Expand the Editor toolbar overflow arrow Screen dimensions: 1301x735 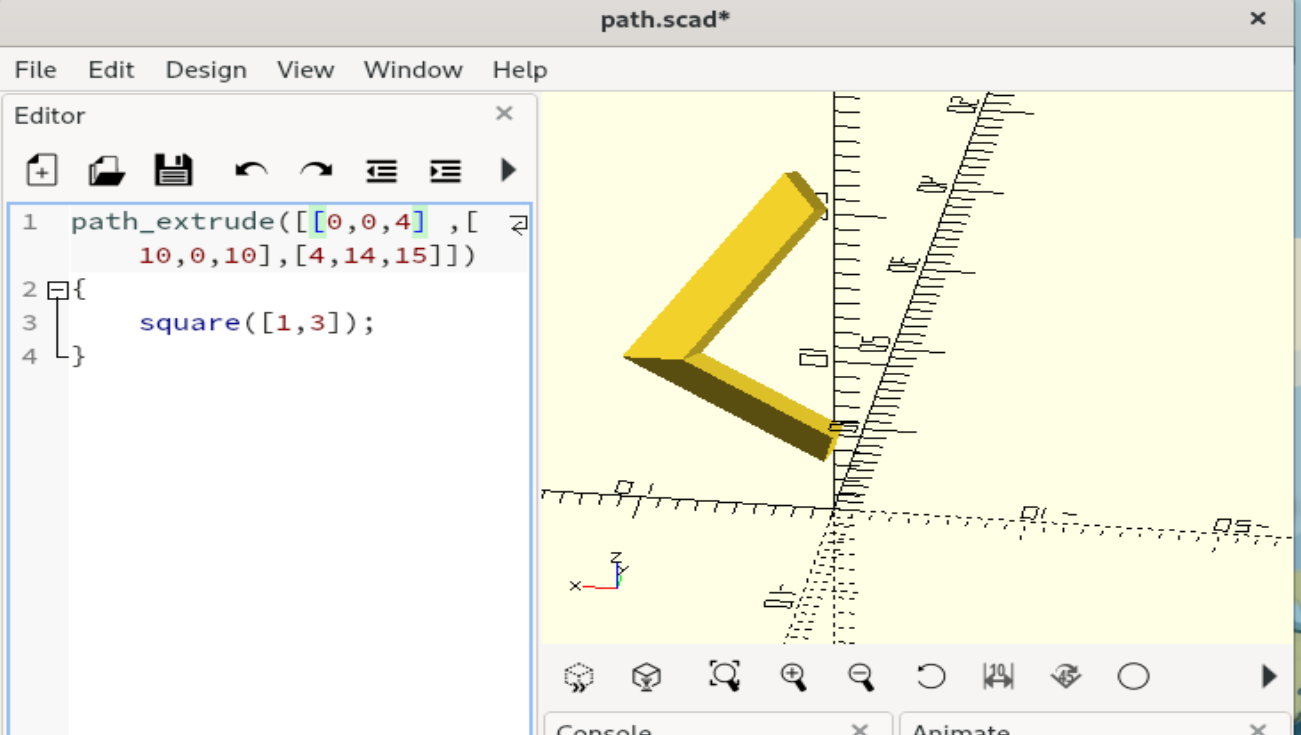click(508, 170)
